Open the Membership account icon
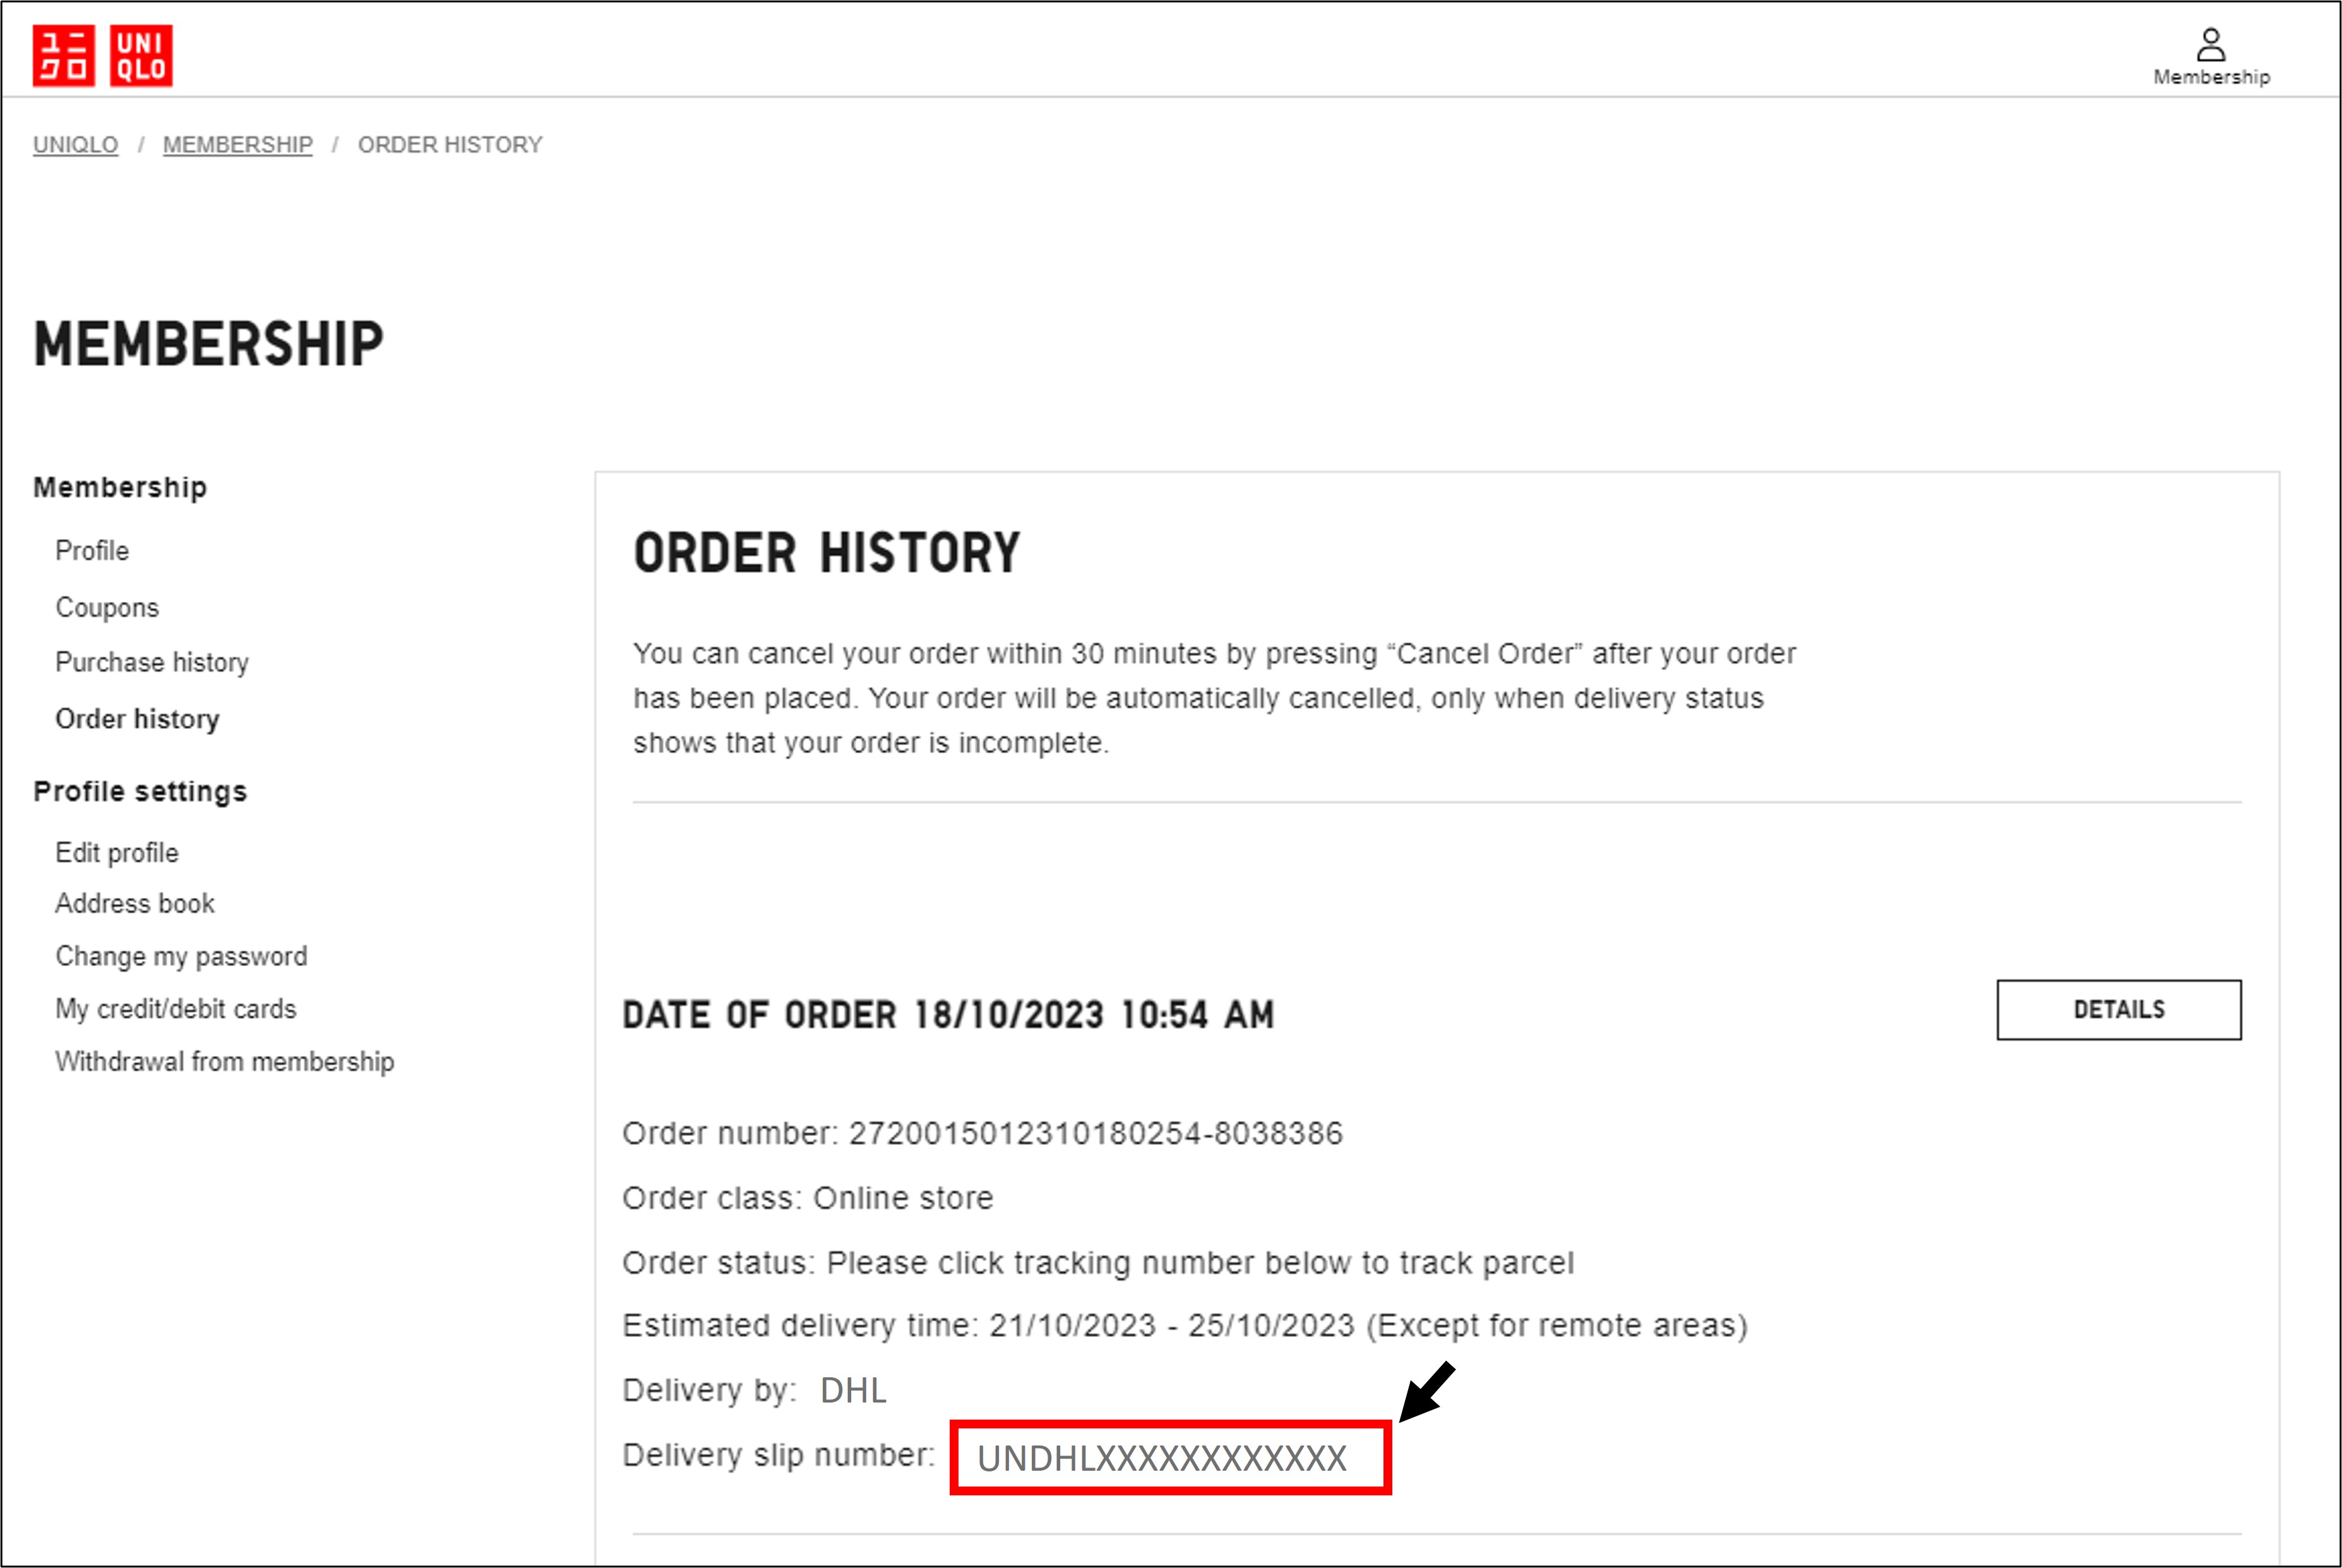The height and width of the screenshot is (1568, 2342). point(2211,56)
